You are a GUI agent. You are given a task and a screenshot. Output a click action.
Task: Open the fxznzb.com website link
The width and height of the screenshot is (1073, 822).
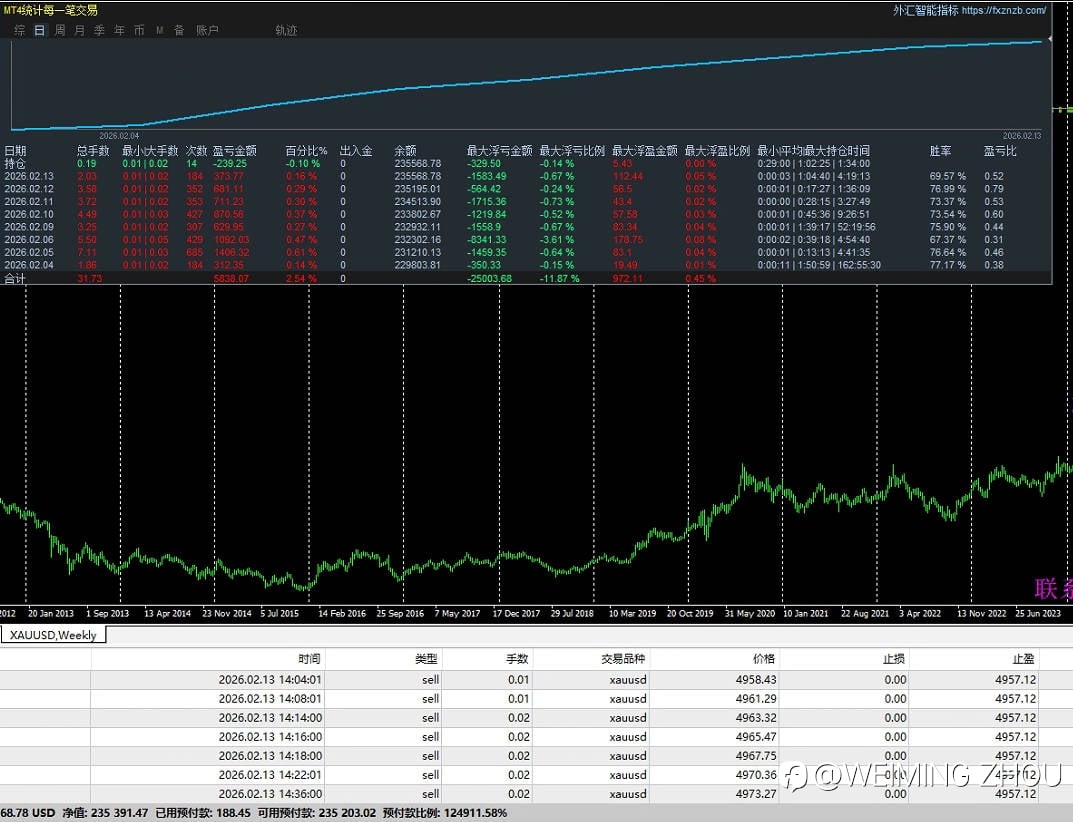[1004, 11]
